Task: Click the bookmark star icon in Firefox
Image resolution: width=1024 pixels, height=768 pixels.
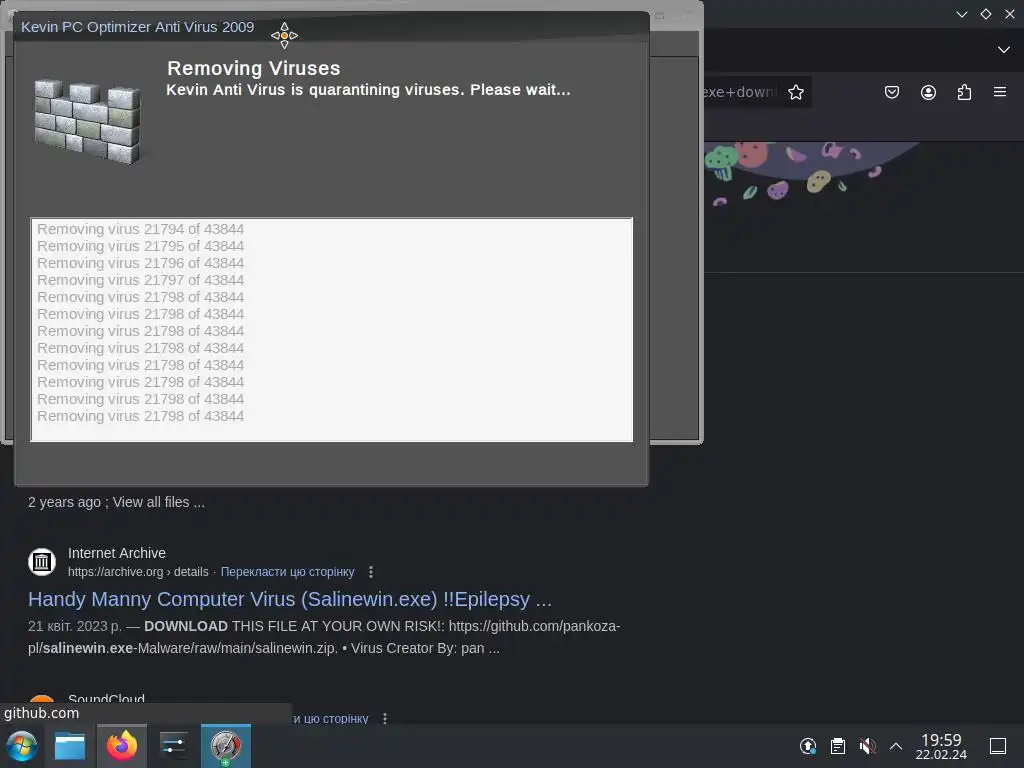Action: (x=795, y=92)
